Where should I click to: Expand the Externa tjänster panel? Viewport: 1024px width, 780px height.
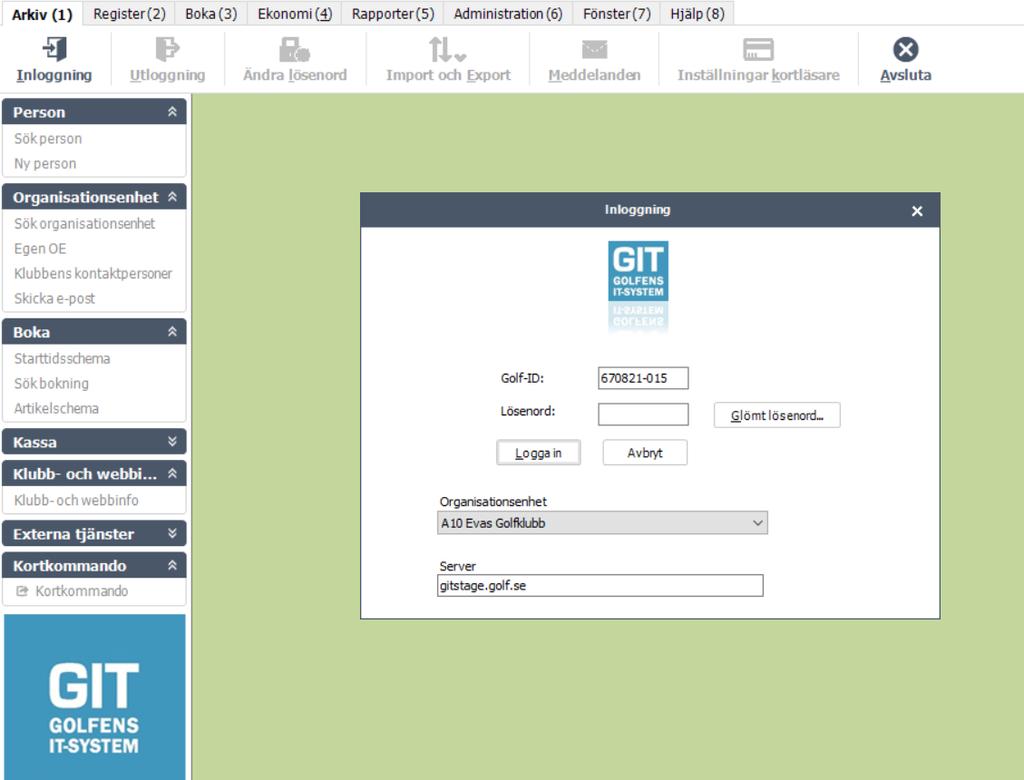[172, 534]
